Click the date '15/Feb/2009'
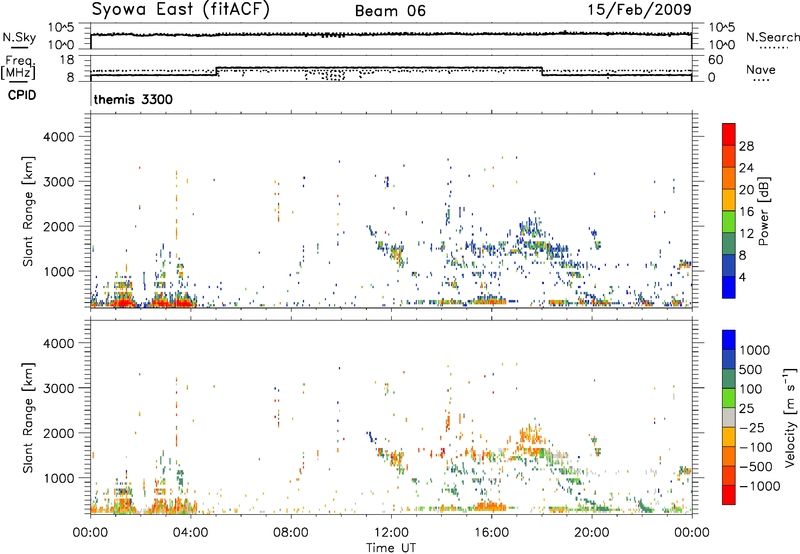Image resolution: width=800 pixels, height=554 pixels. [640, 10]
